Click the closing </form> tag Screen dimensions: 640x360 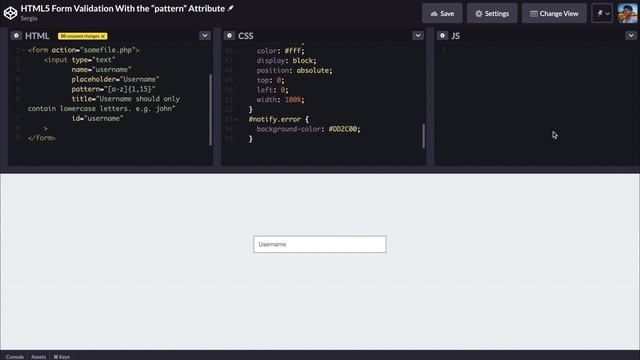42,138
